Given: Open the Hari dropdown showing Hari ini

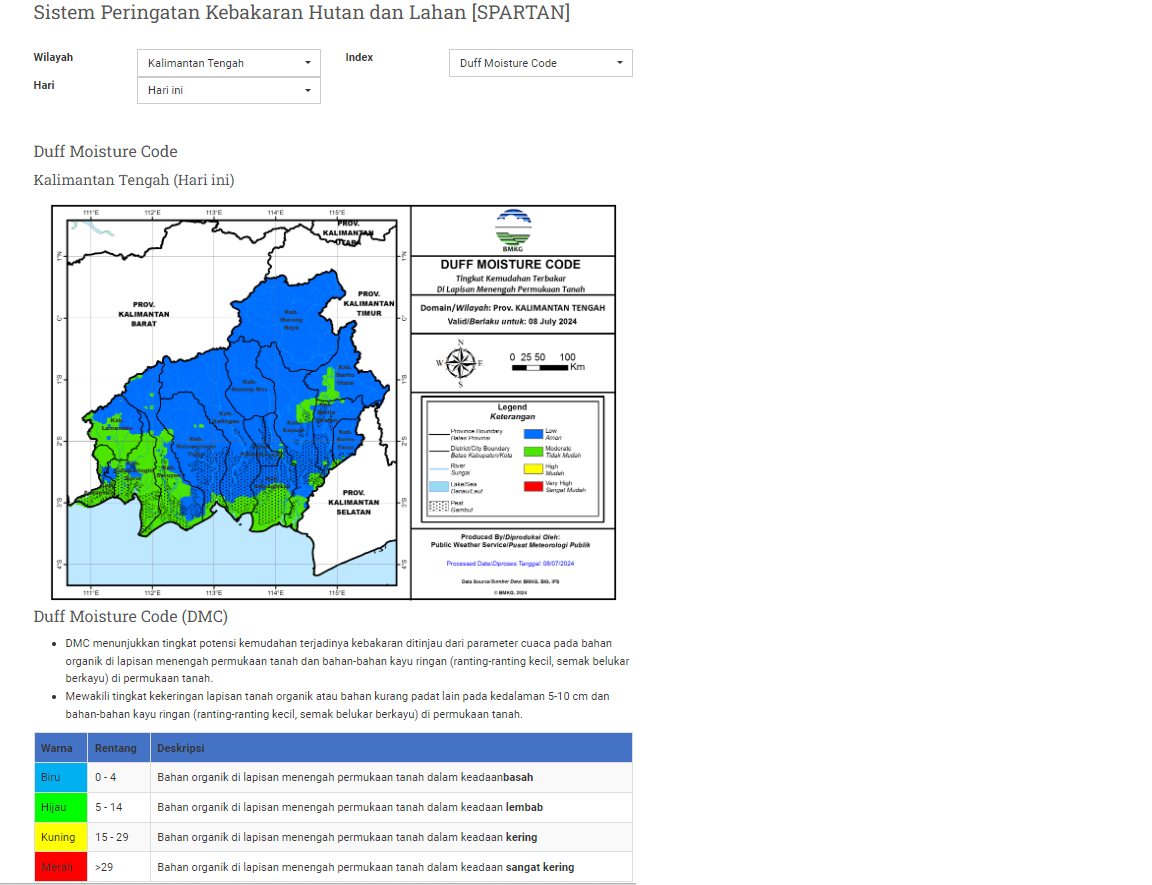Looking at the screenshot, I should (x=228, y=90).
